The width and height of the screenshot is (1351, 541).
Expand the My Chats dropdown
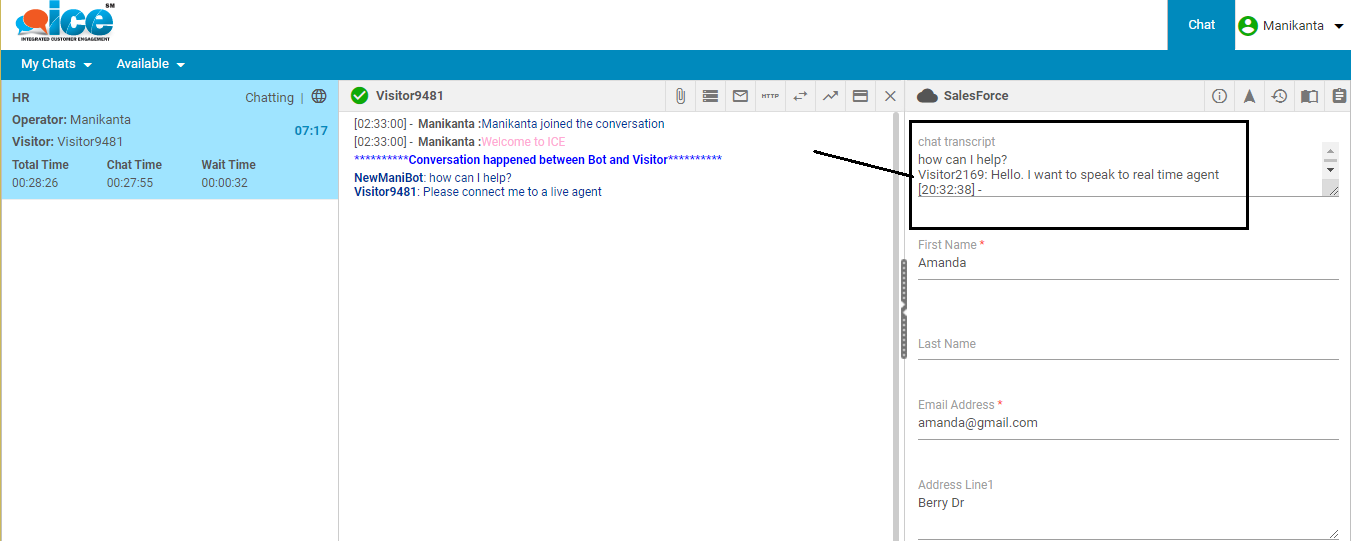(x=56, y=64)
